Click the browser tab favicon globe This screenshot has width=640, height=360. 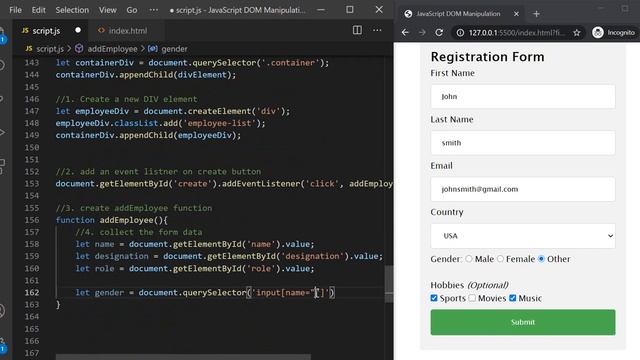click(x=408, y=14)
